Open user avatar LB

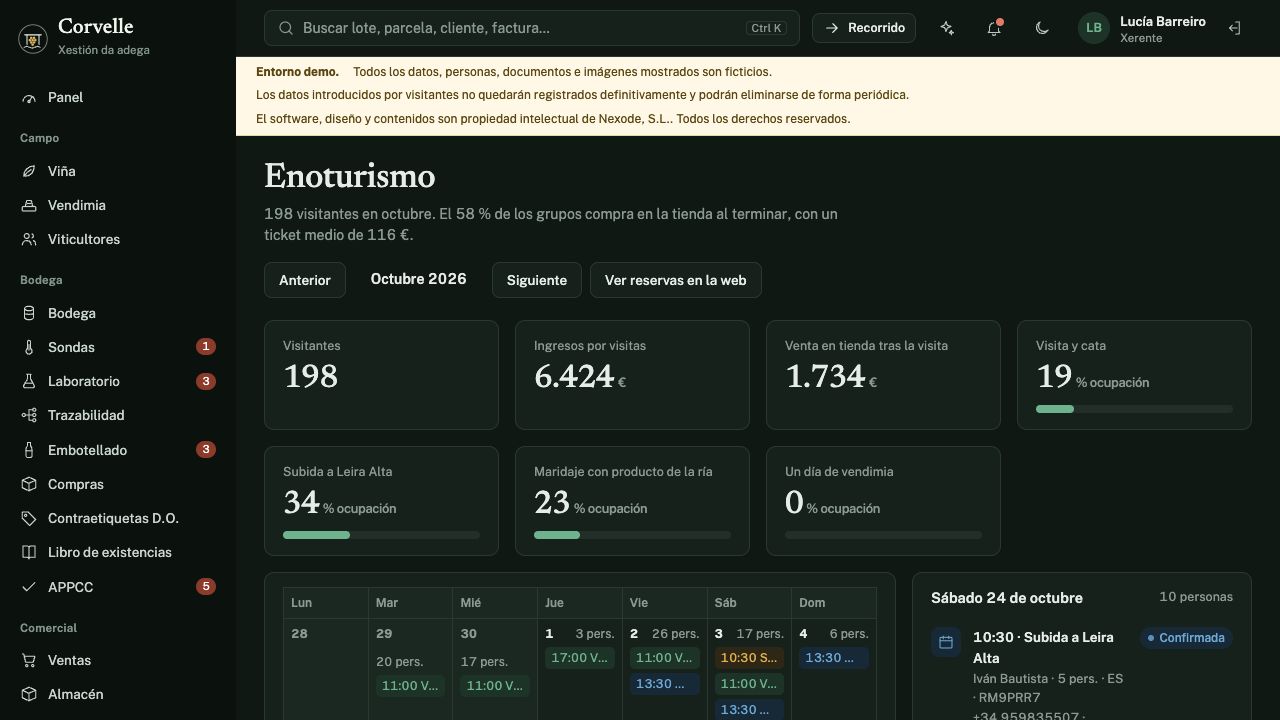1094,28
